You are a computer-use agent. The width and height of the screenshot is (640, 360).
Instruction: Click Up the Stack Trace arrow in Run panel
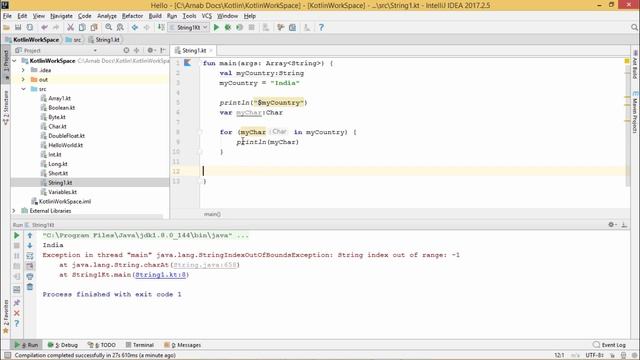(30, 236)
